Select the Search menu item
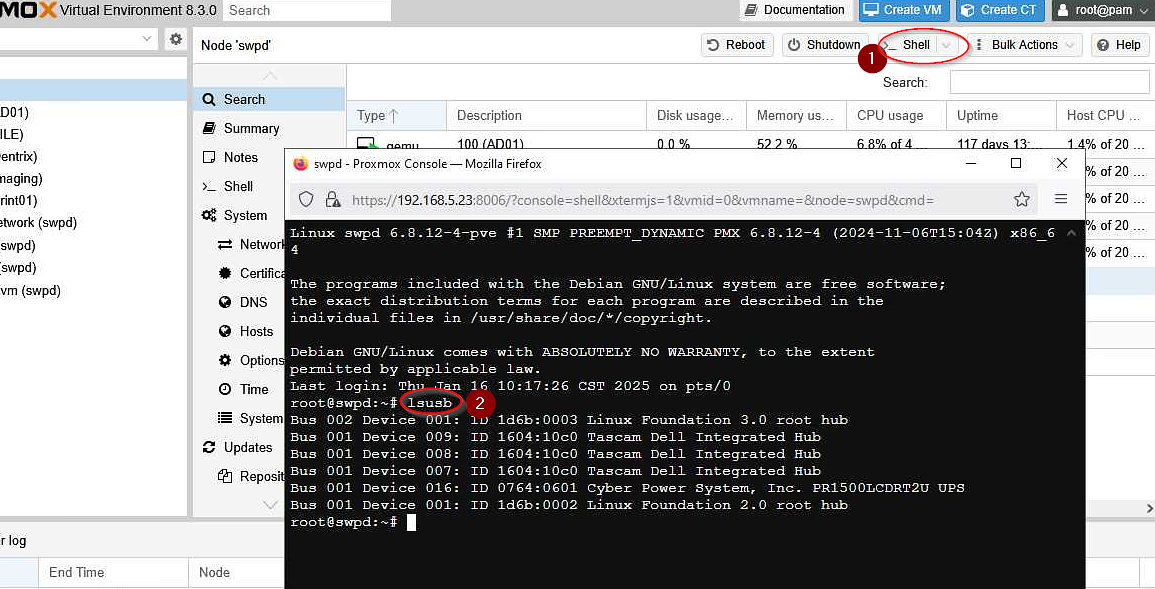Image resolution: width=1155 pixels, height=589 pixels. 269,99
